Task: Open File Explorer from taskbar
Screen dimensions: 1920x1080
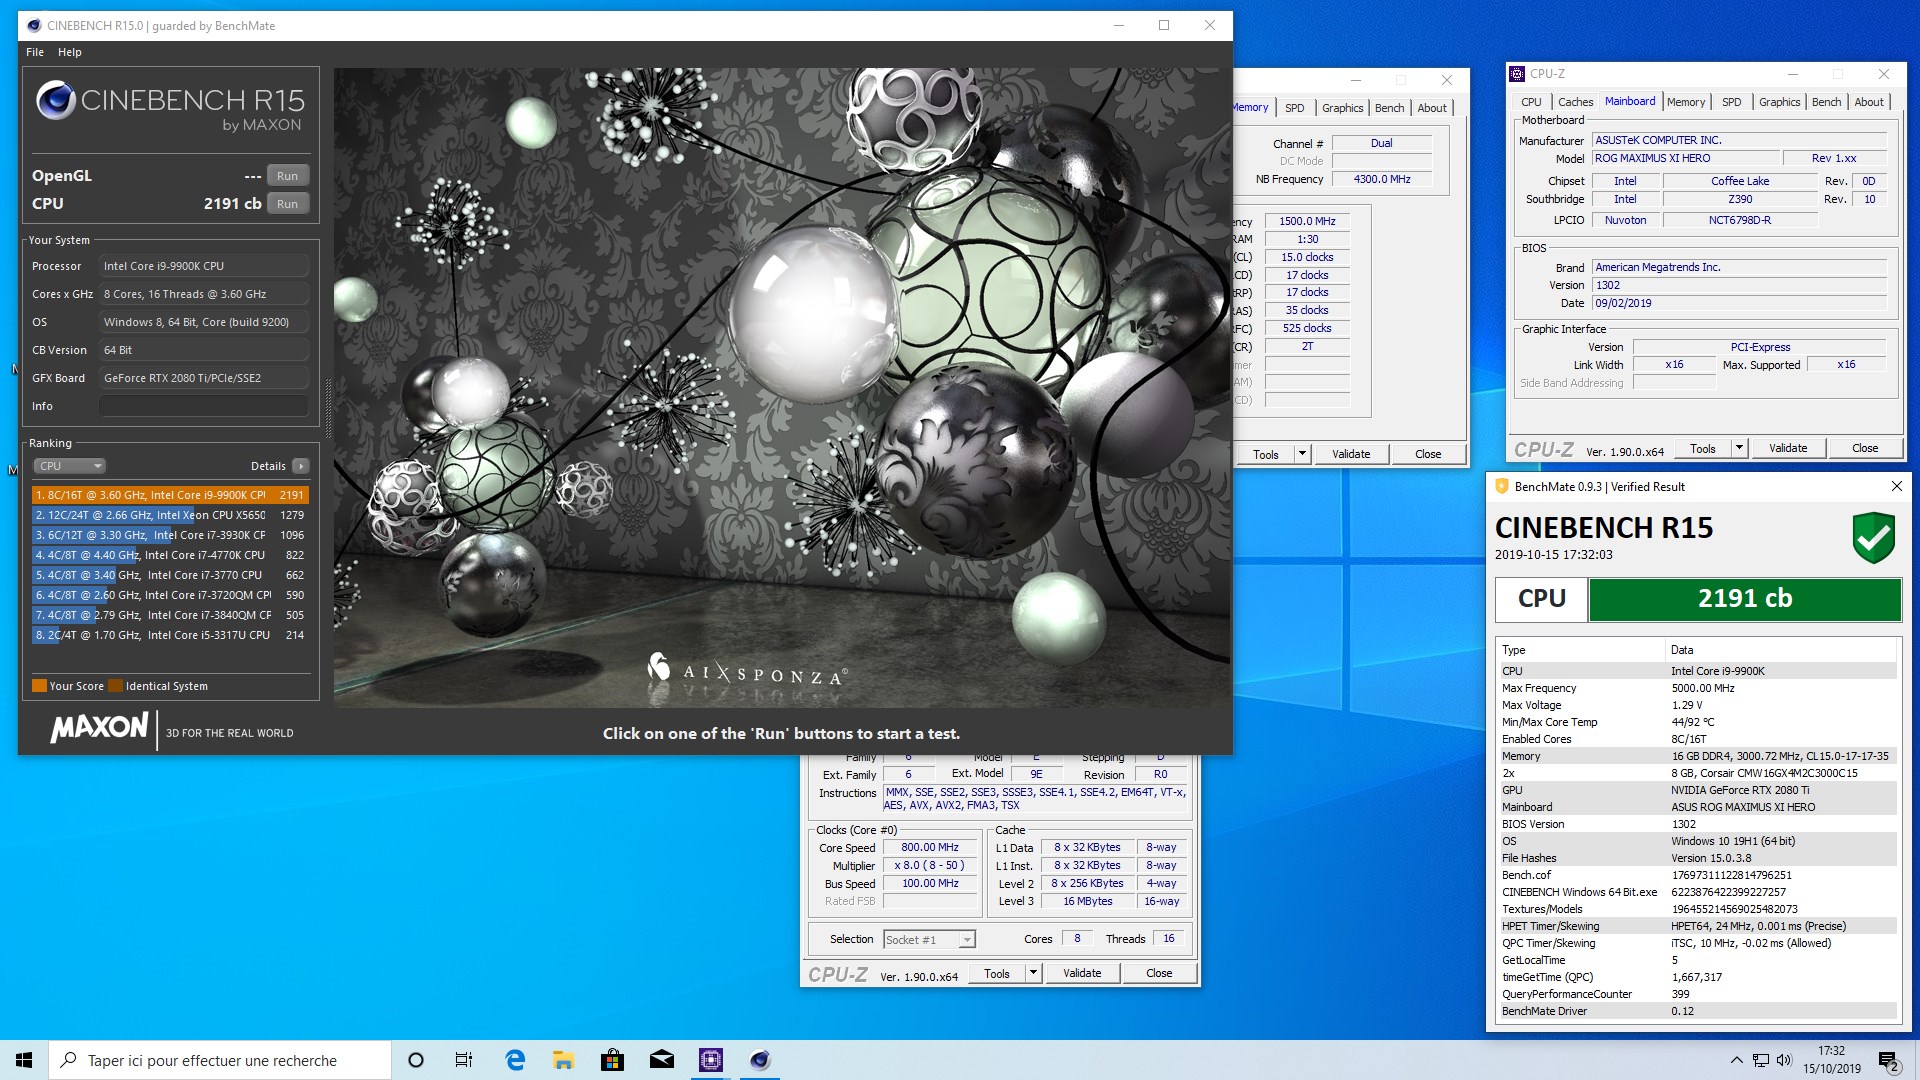Action: click(x=563, y=1060)
